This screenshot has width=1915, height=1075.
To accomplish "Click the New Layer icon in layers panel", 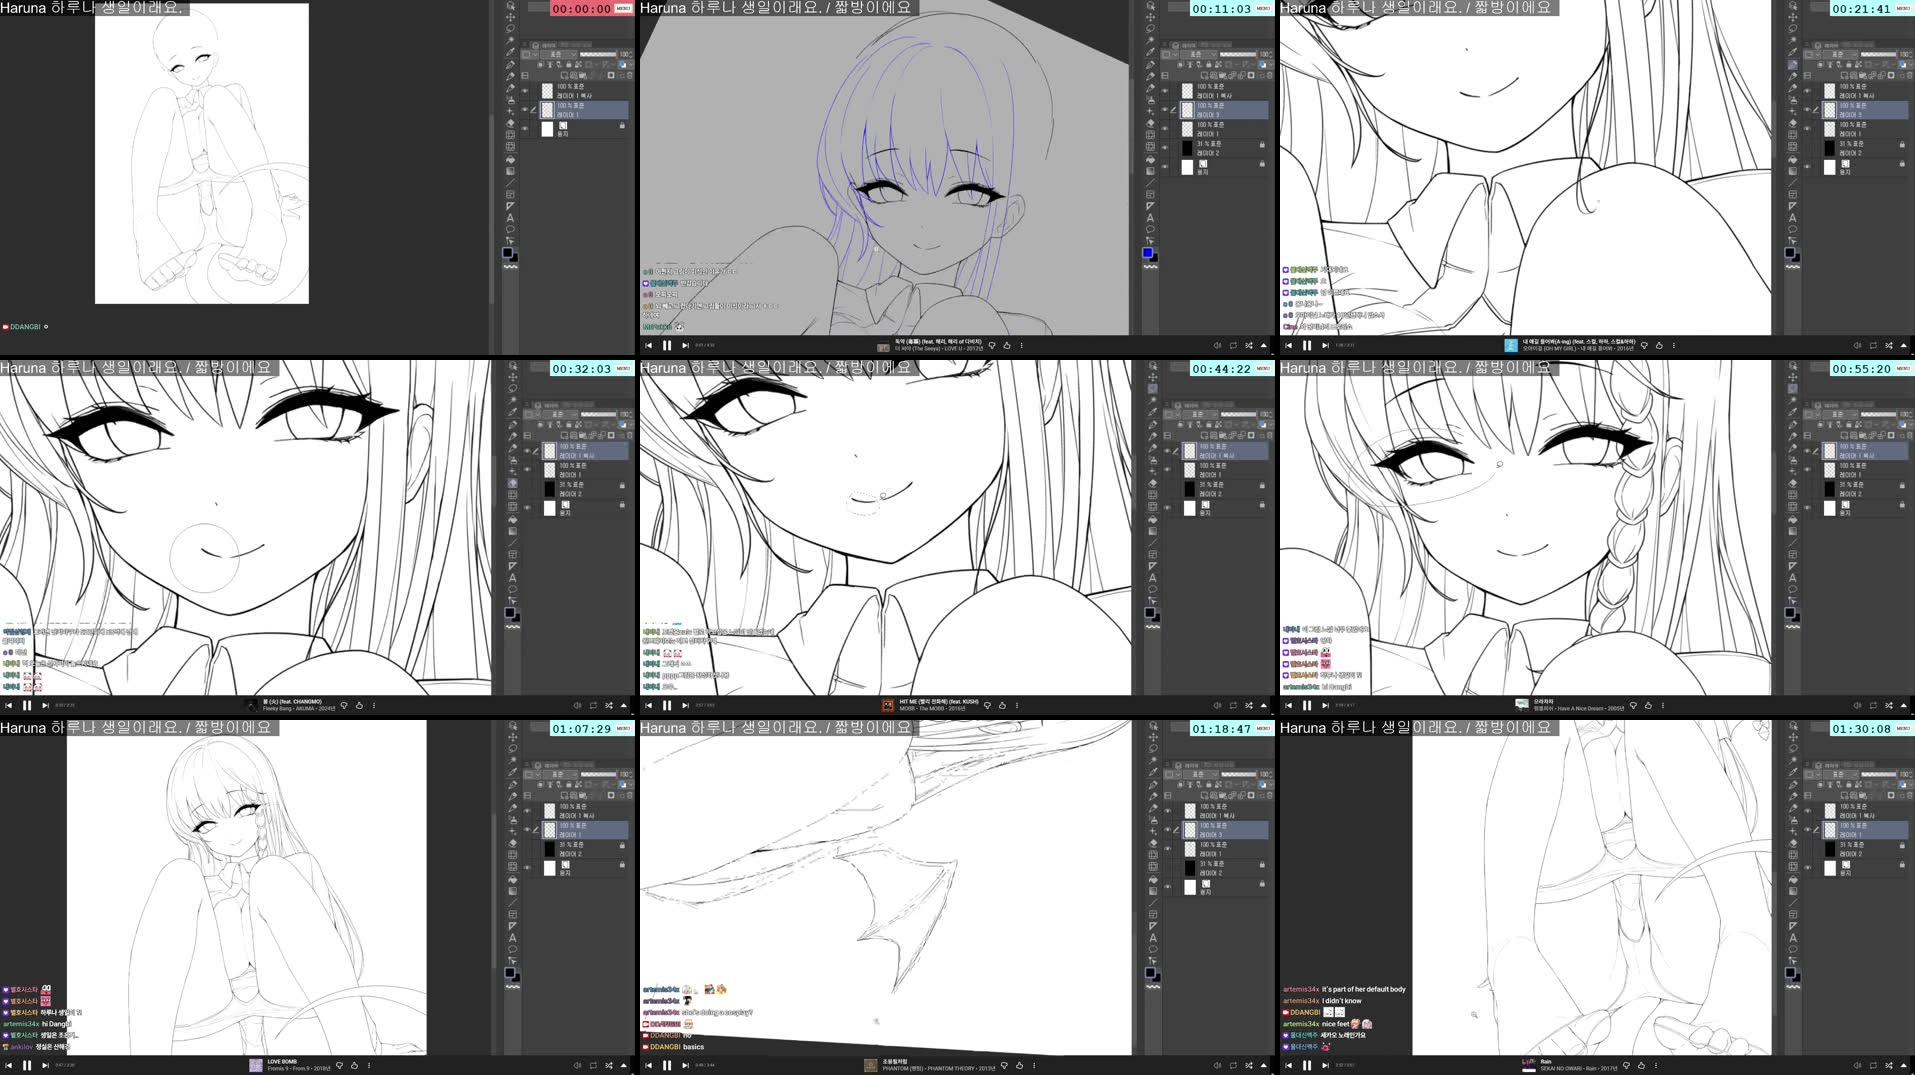I will (x=565, y=75).
